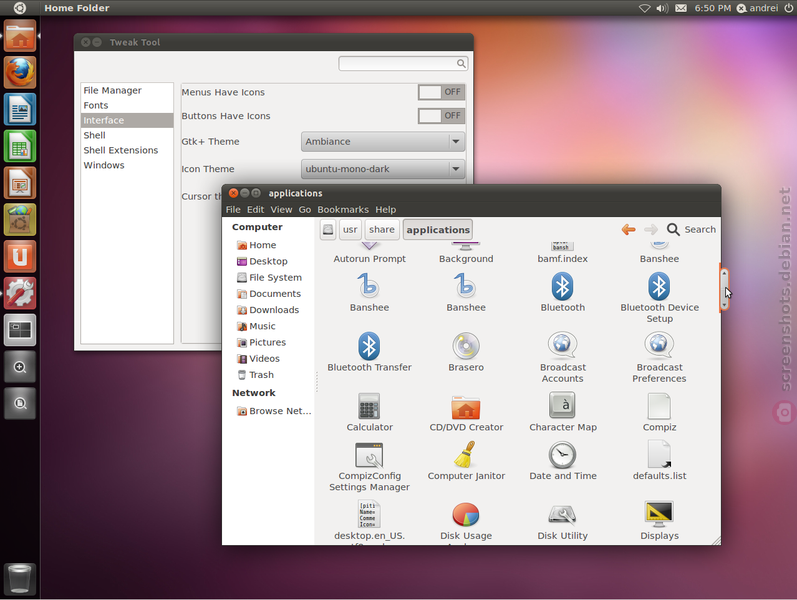This screenshot has height=600, width=797.
Task: Select Windows in Tweak Tool sidebar
Action: pyautogui.click(x=127, y=165)
